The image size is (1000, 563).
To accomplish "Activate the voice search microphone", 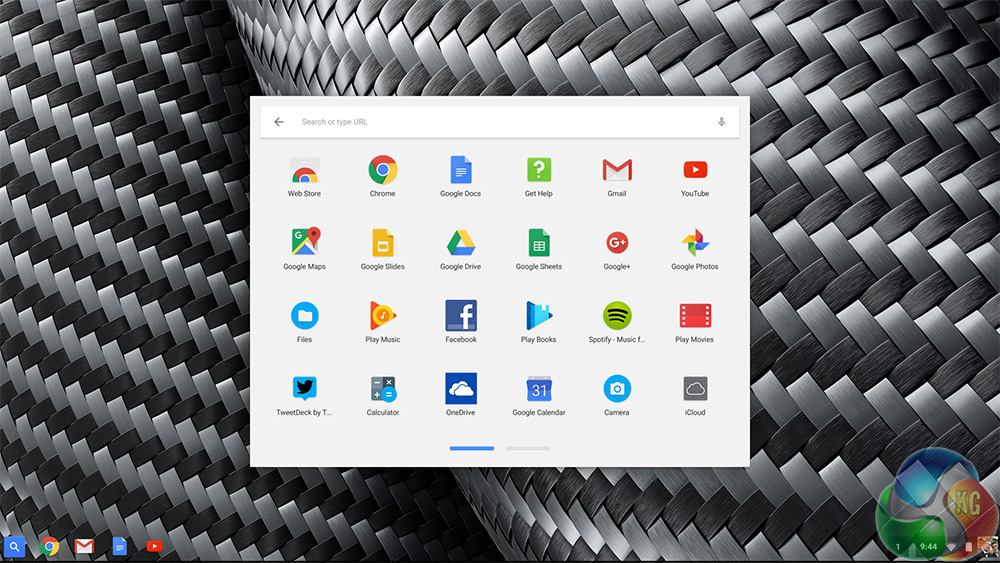I will (x=721, y=122).
